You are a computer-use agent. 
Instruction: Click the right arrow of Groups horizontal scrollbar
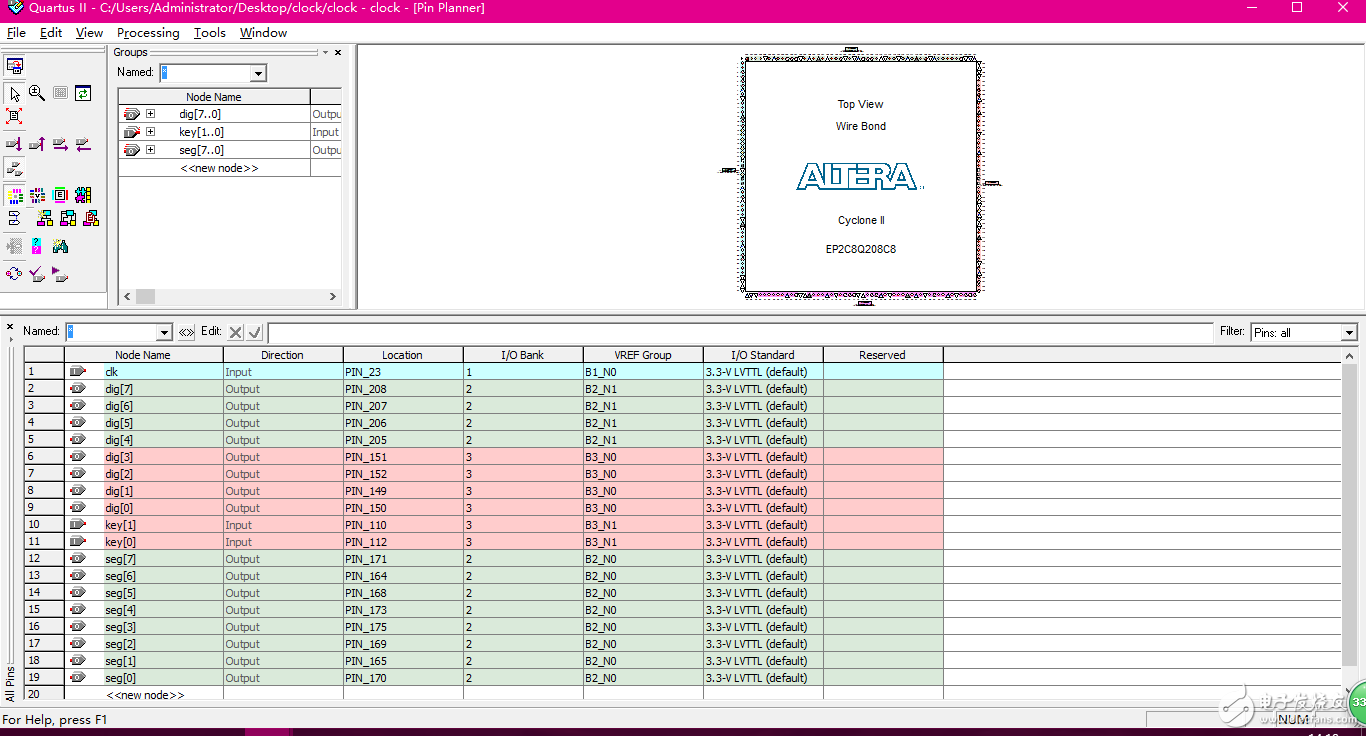(333, 297)
